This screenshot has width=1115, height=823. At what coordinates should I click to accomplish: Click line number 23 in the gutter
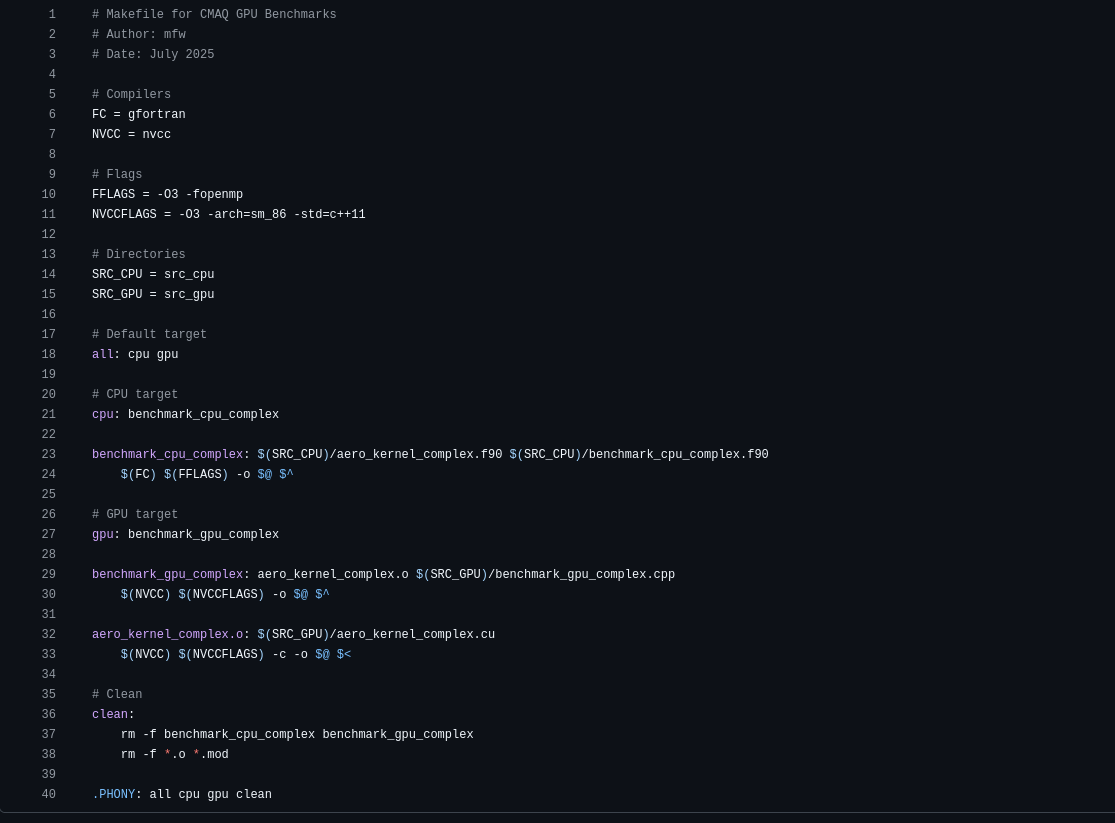[x=49, y=455]
